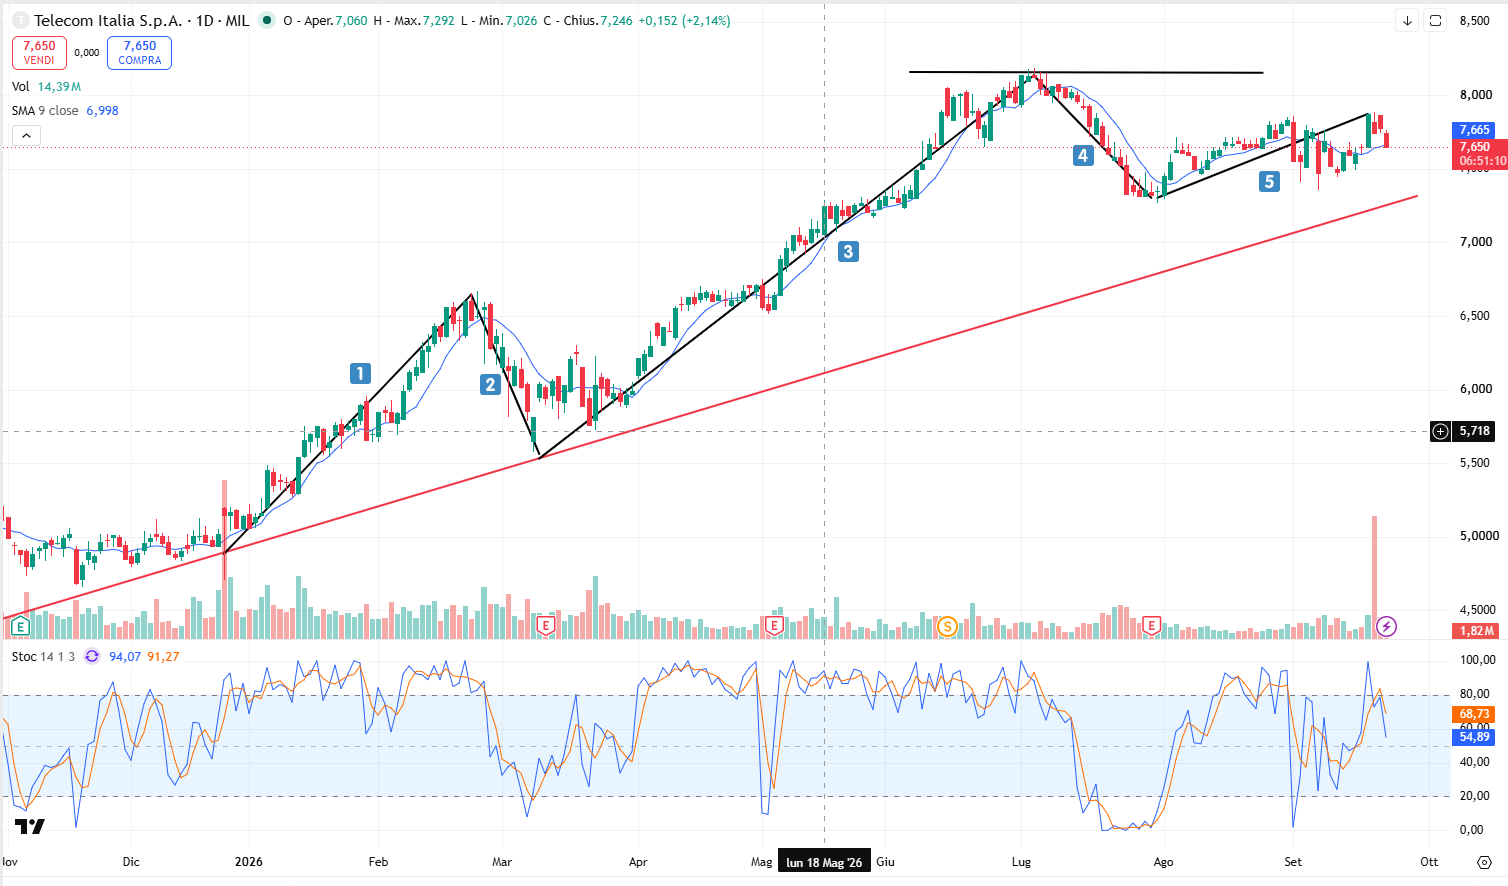
Task: Click the TradingView logo
Action: click(x=30, y=826)
